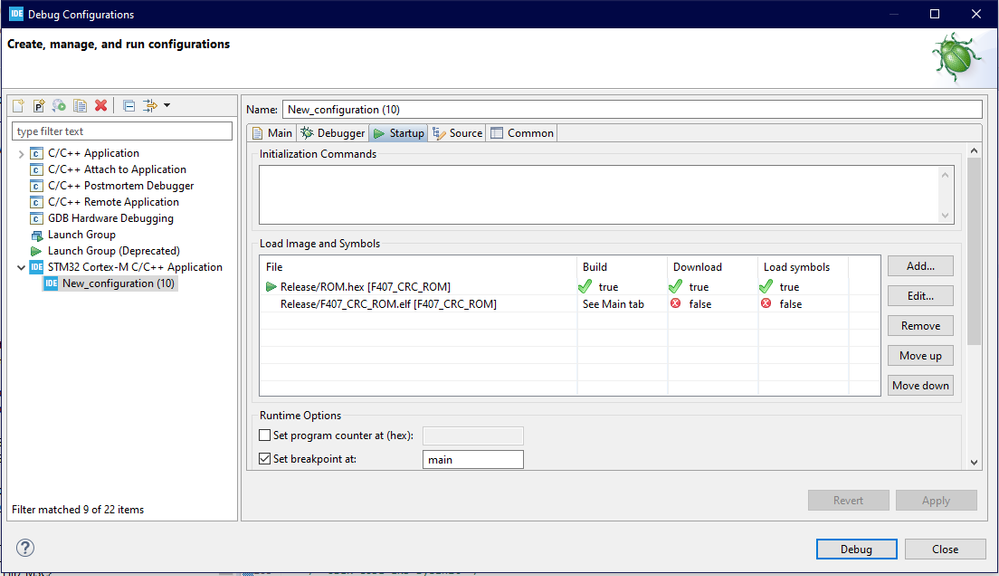Select the Startup tab
999x576 pixels.
click(x=399, y=133)
